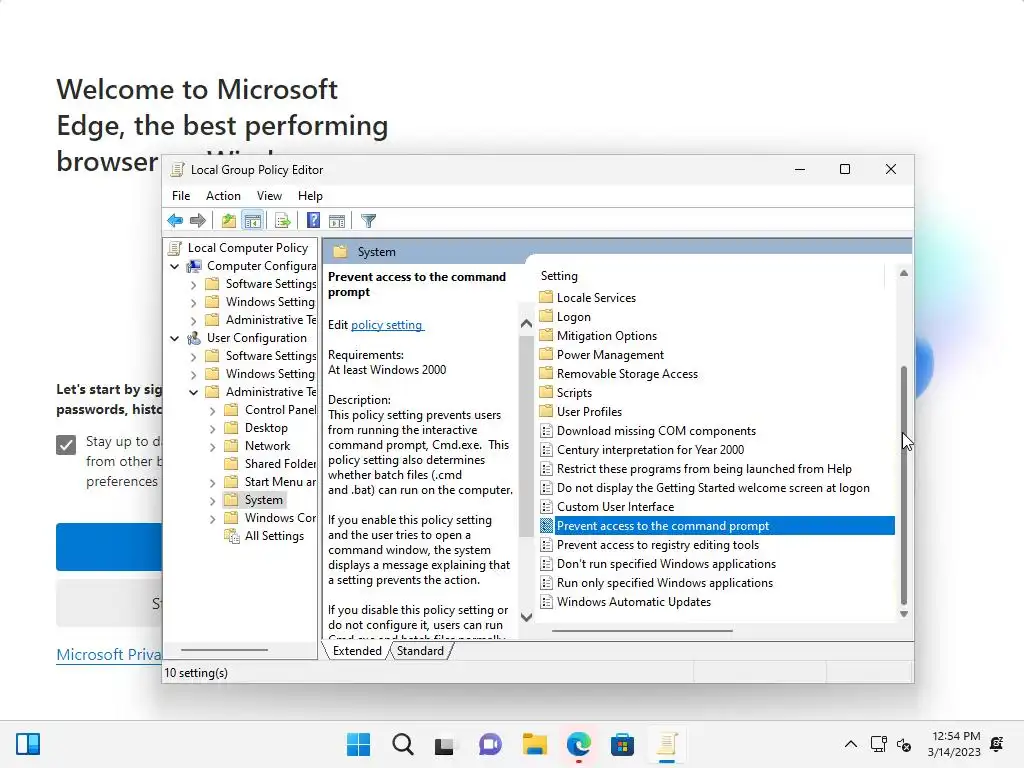Screen dimensions: 1024x768
Task: Select Power Management folder
Action: pyautogui.click(x=610, y=355)
